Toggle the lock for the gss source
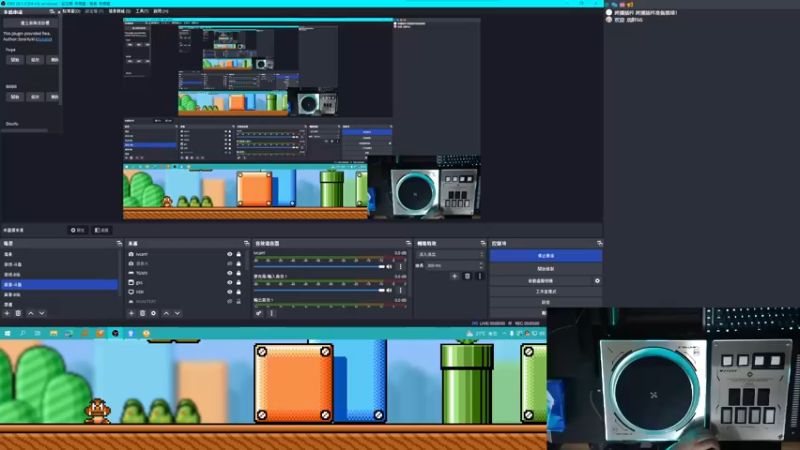The image size is (800, 450). [238, 282]
